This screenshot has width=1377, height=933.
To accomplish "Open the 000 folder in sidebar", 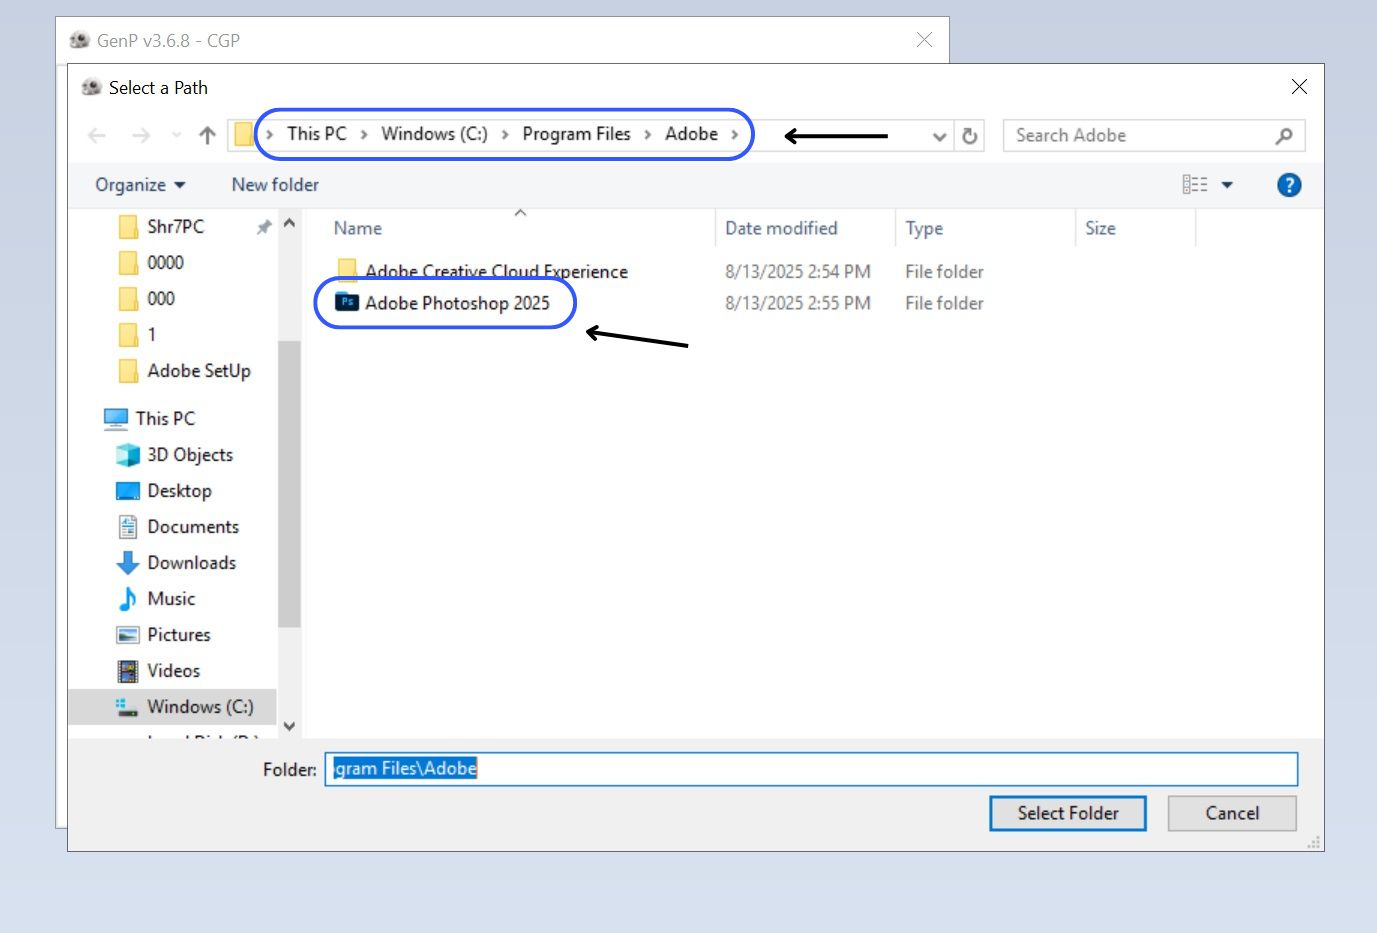I will click(160, 299).
